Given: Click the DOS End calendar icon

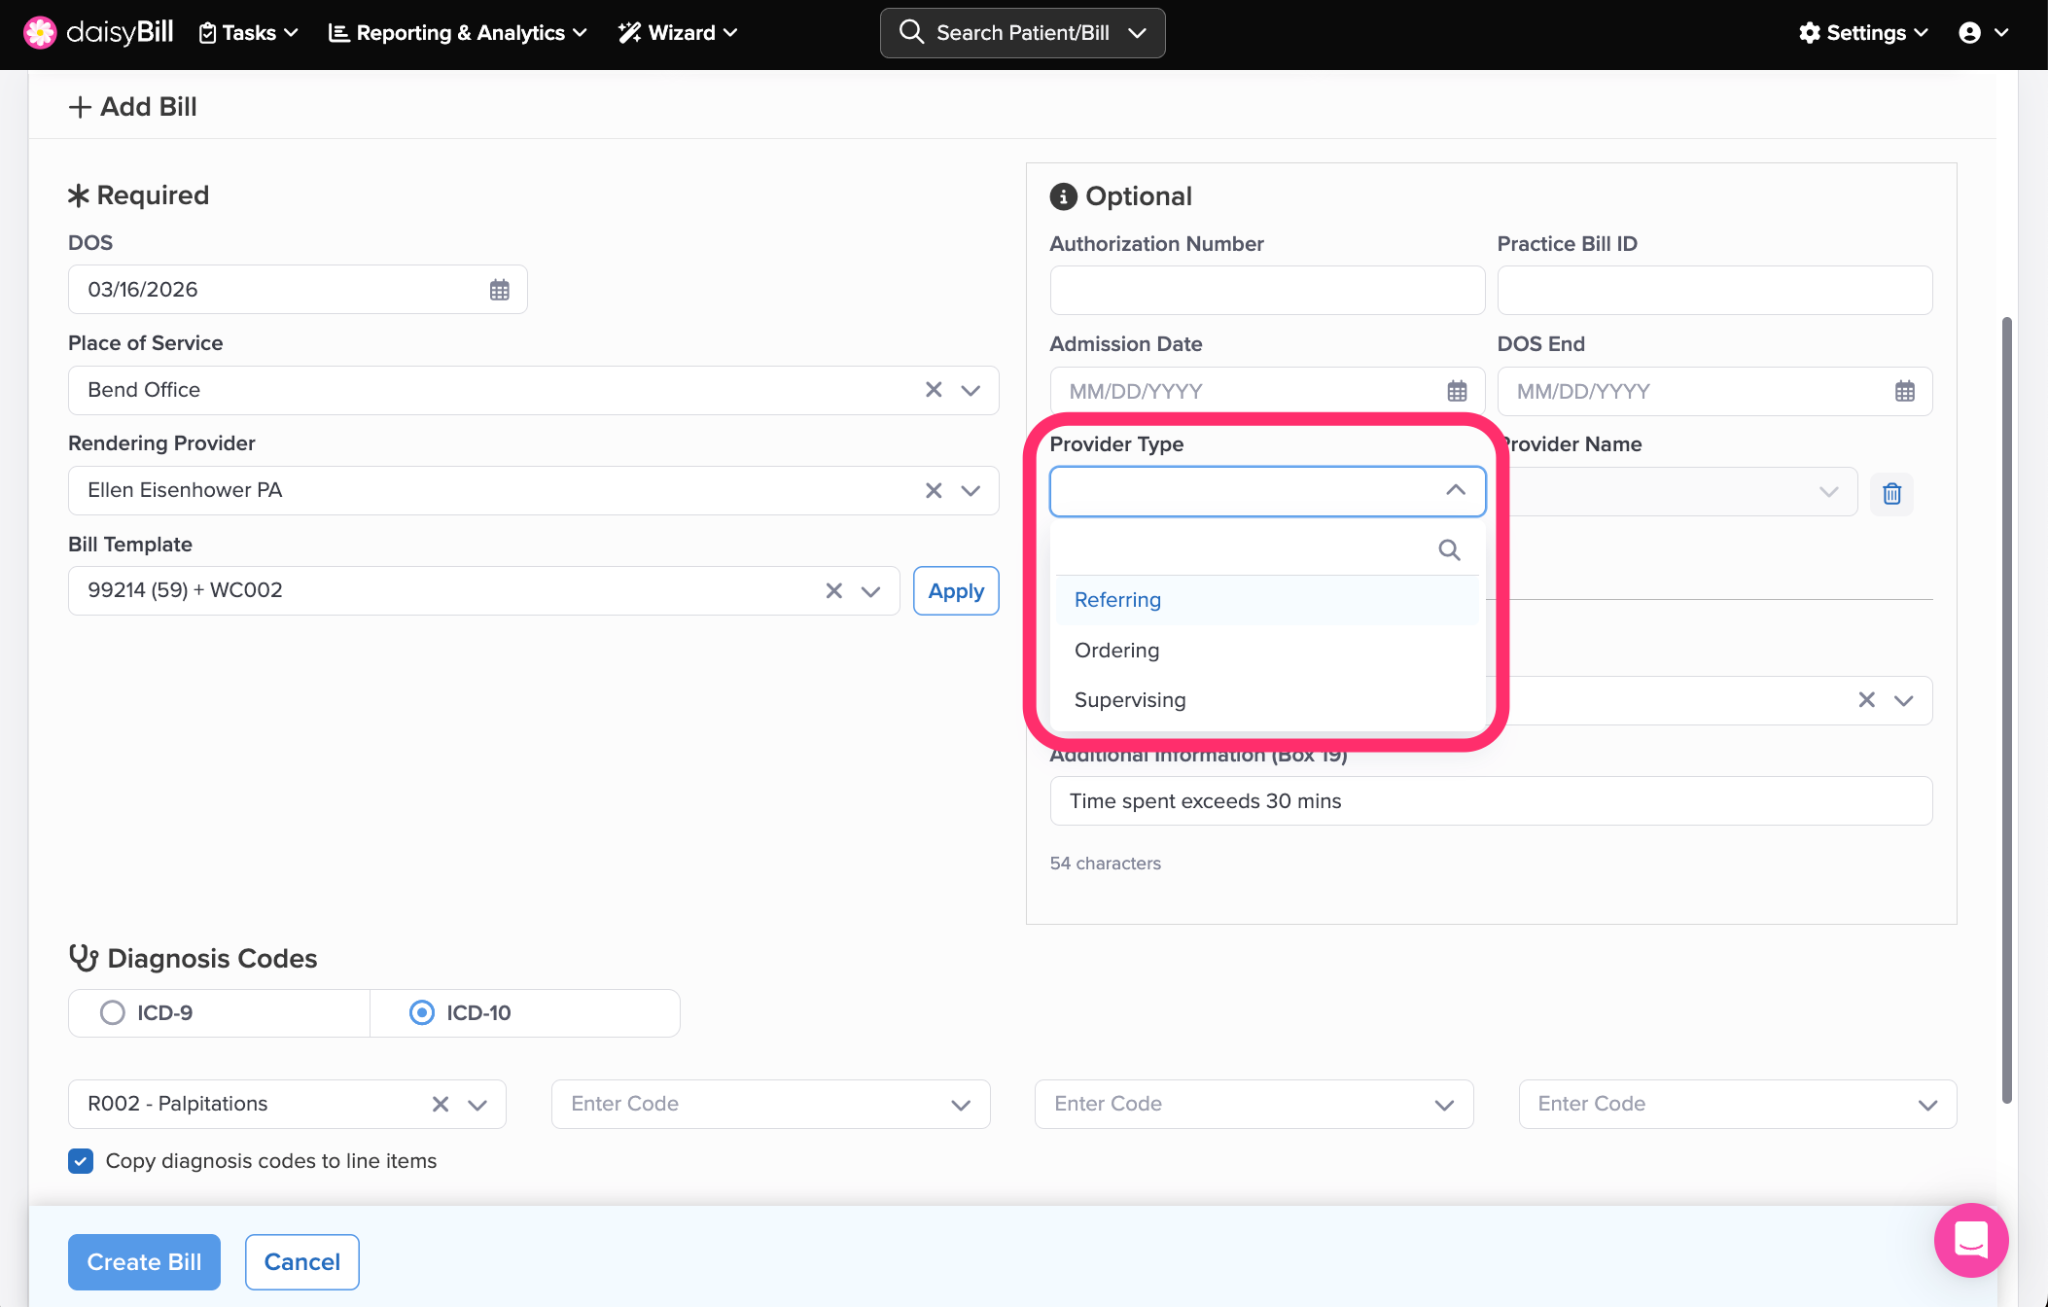Looking at the screenshot, I should 1904,391.
